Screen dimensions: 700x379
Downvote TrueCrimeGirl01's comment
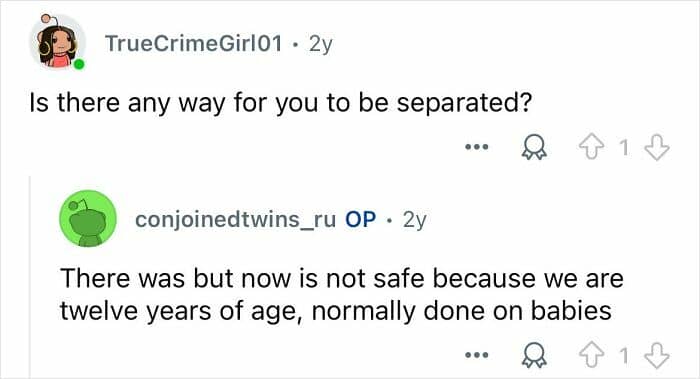click(x=657, y=148)
